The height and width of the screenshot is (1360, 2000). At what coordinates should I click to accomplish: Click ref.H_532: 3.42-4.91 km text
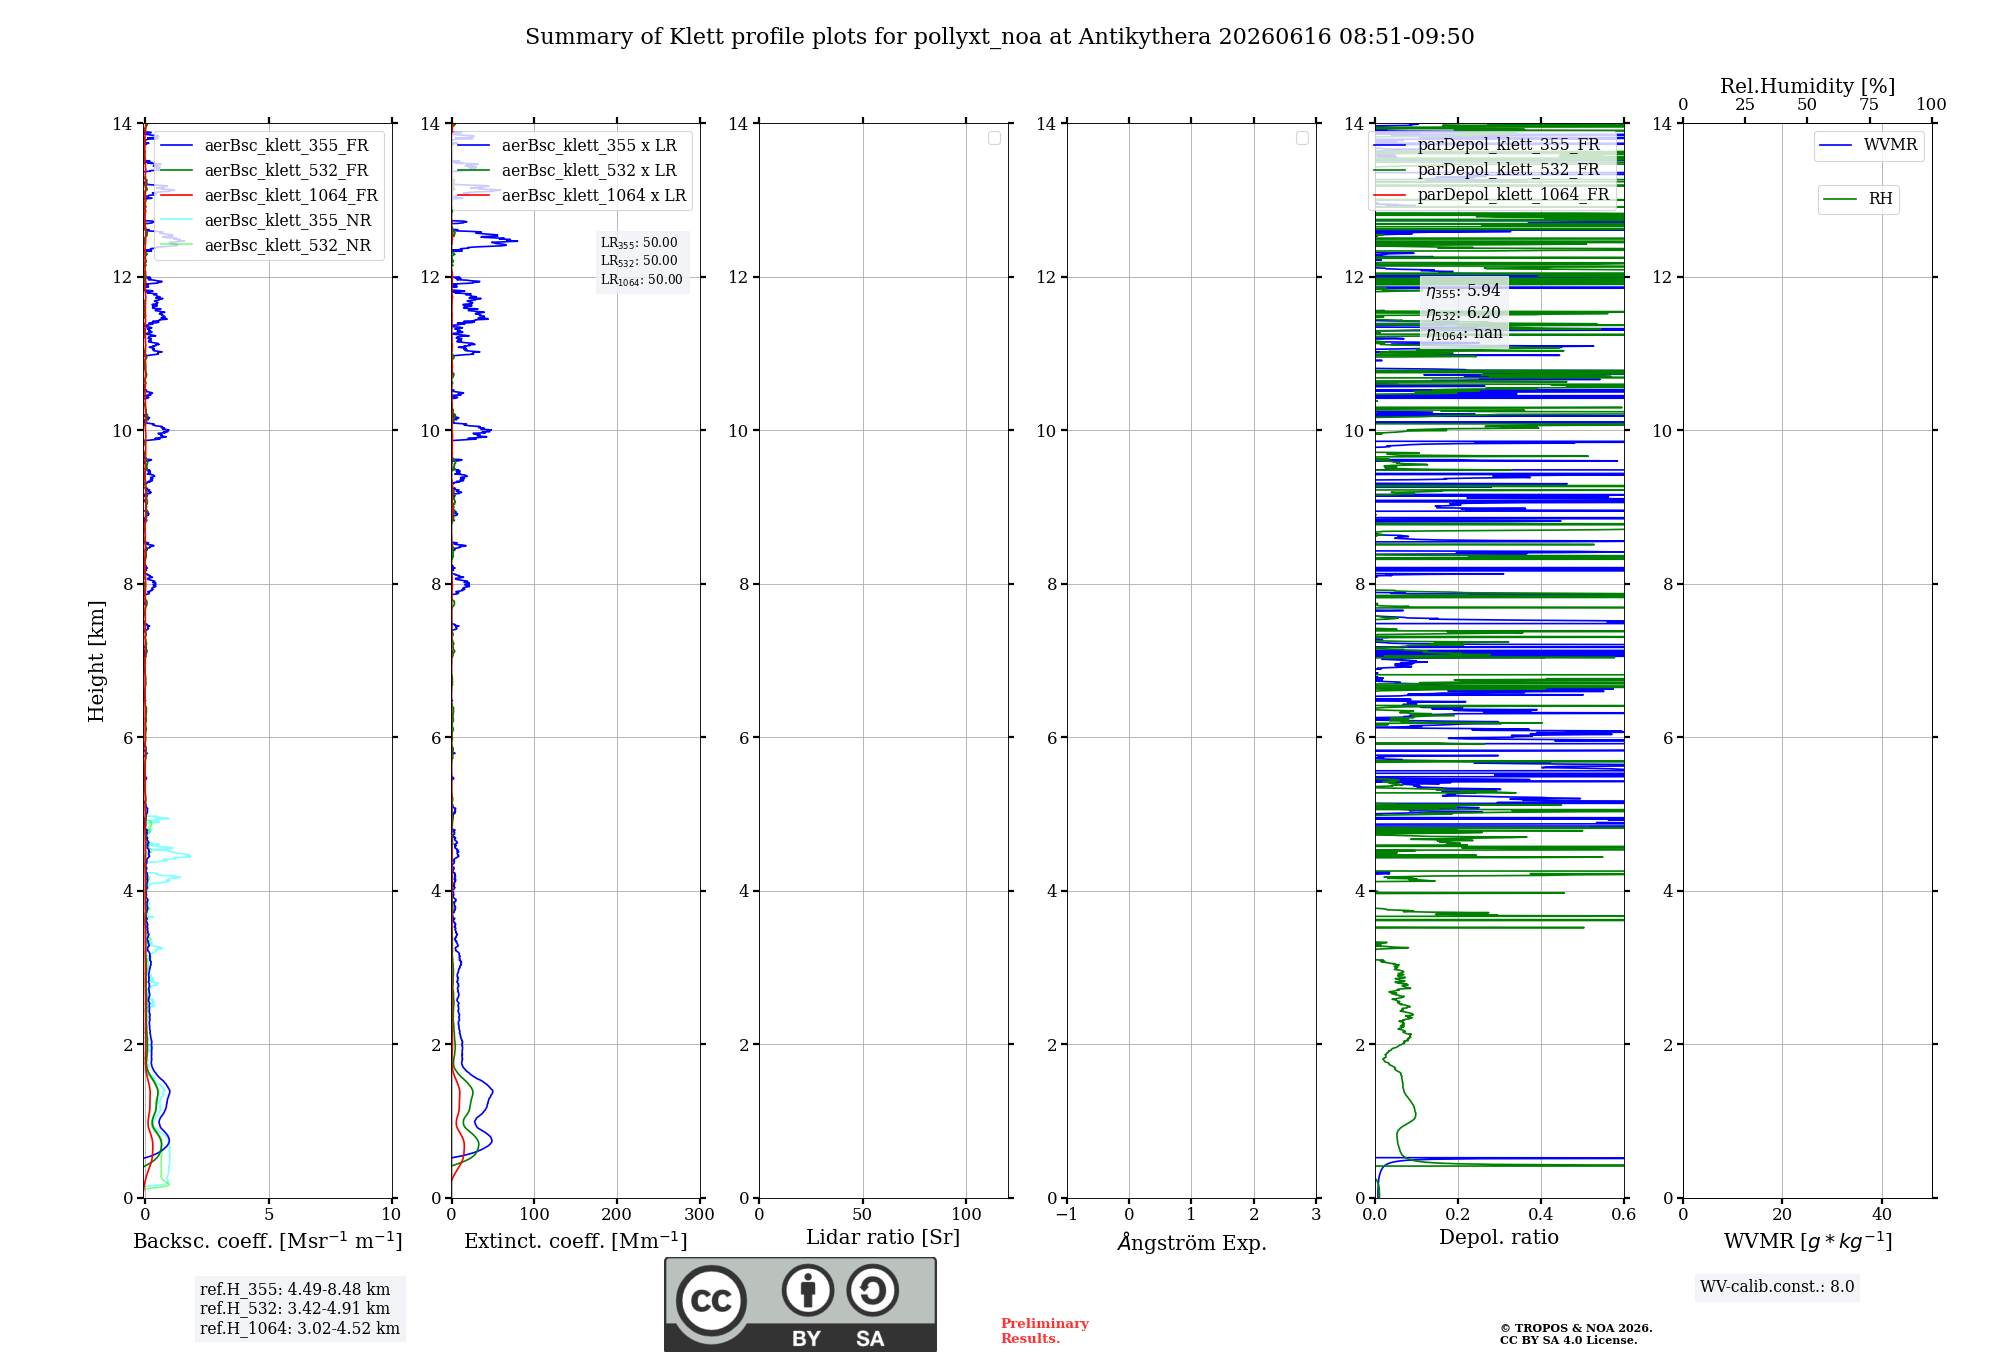295,1309
